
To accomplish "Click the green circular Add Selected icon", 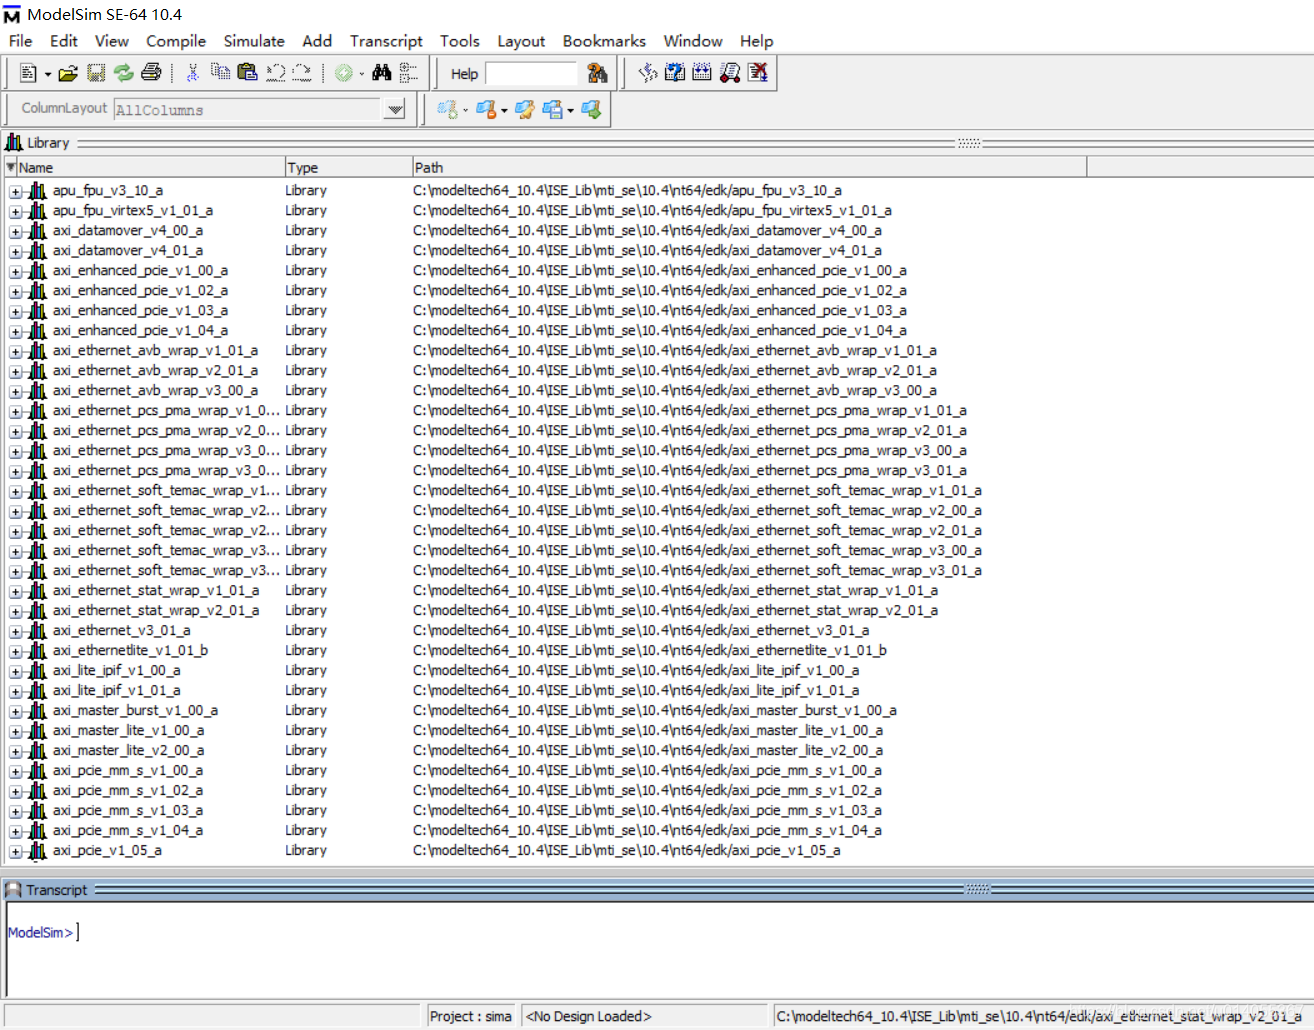I will (343, 73).
